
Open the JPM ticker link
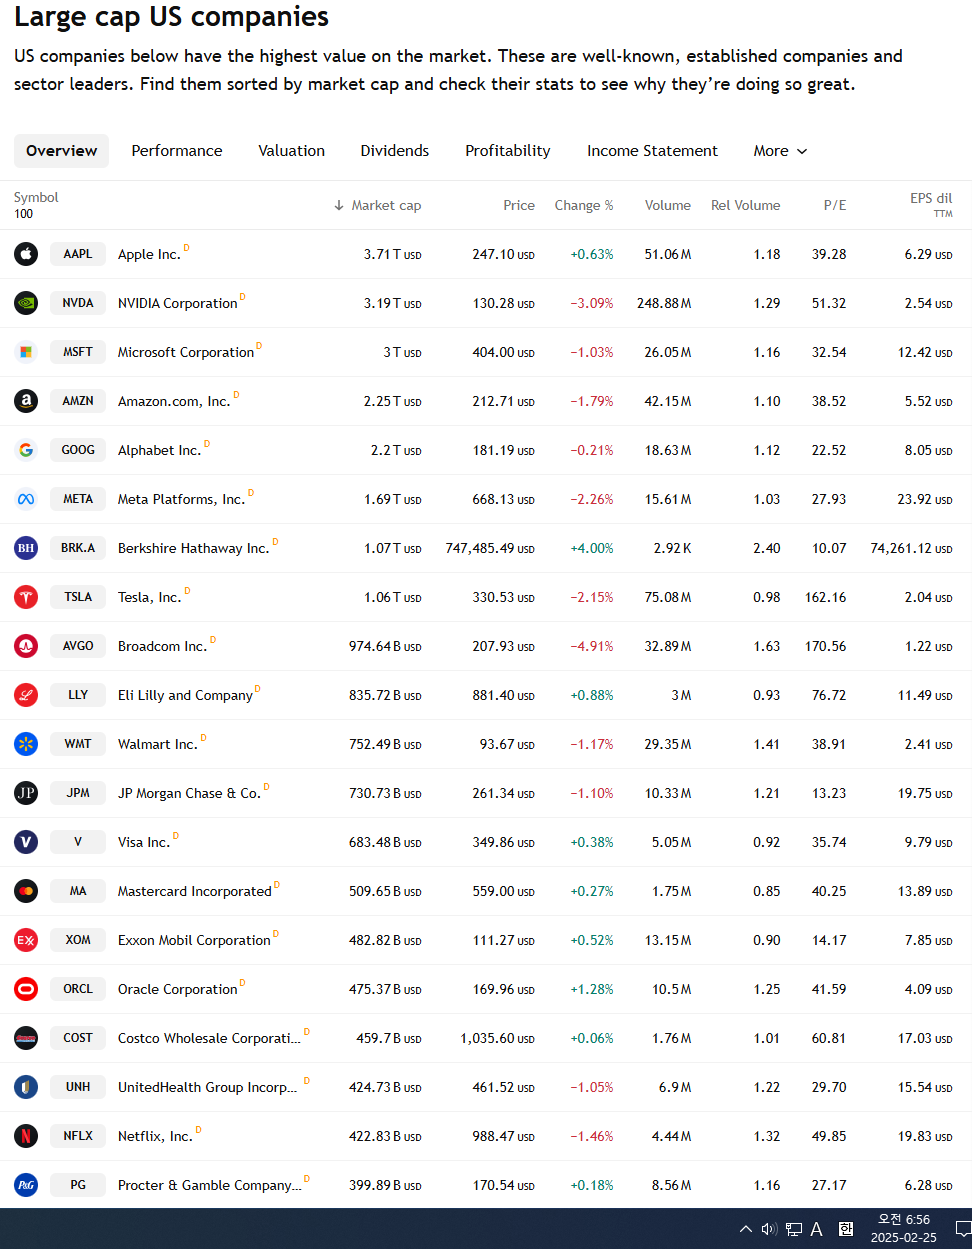(78, 793)
